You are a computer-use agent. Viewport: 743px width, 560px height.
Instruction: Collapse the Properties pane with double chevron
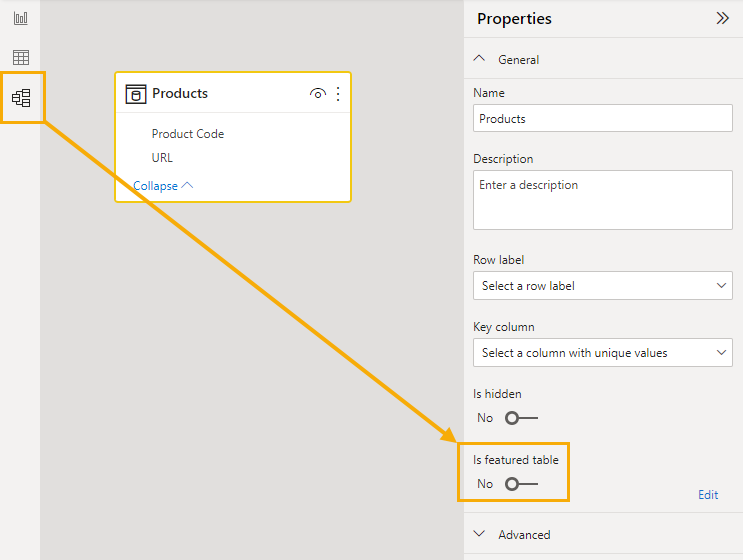click(723, 18)
